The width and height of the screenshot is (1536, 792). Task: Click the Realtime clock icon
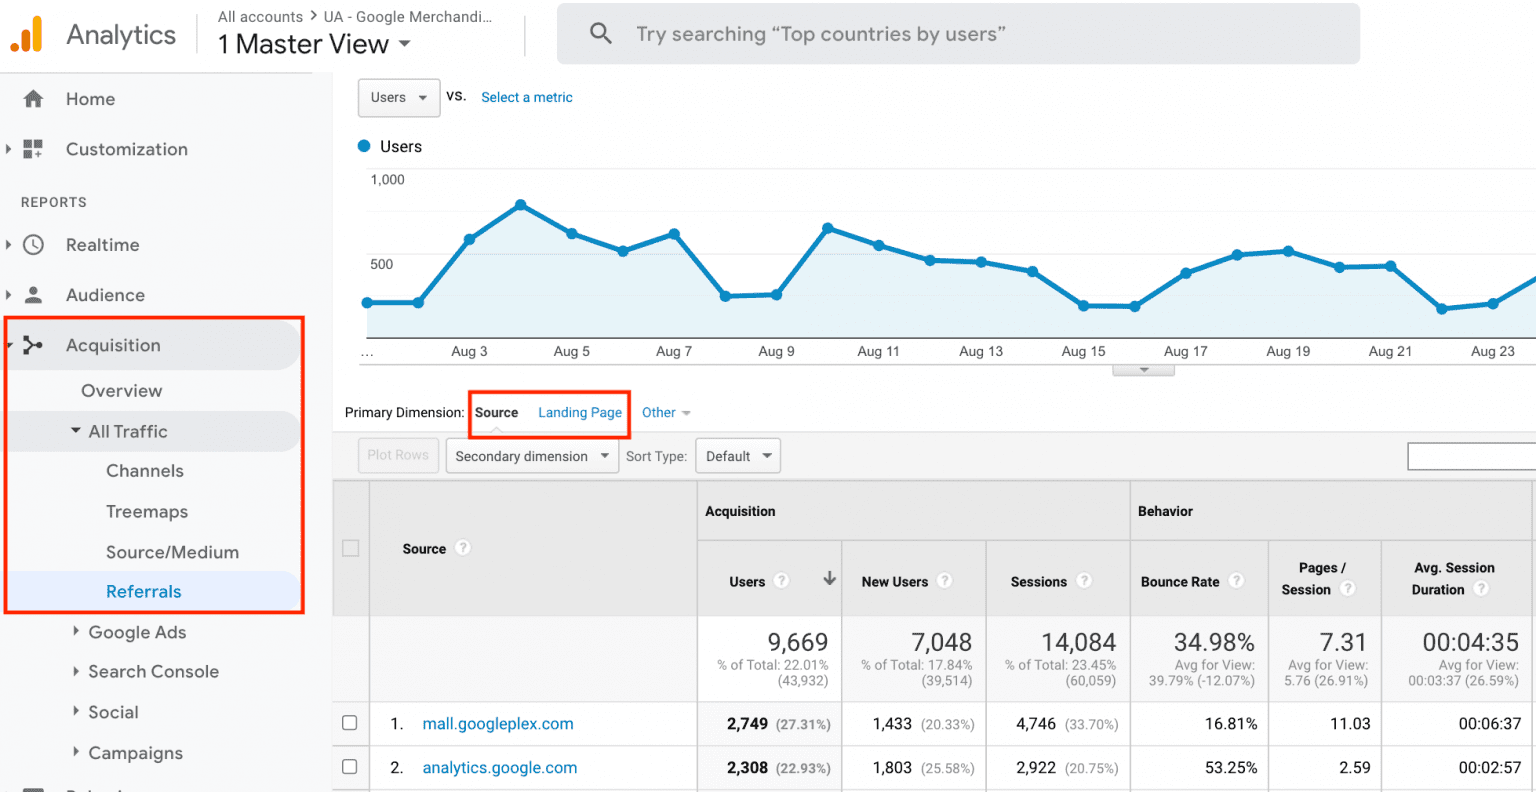(35, 244)
